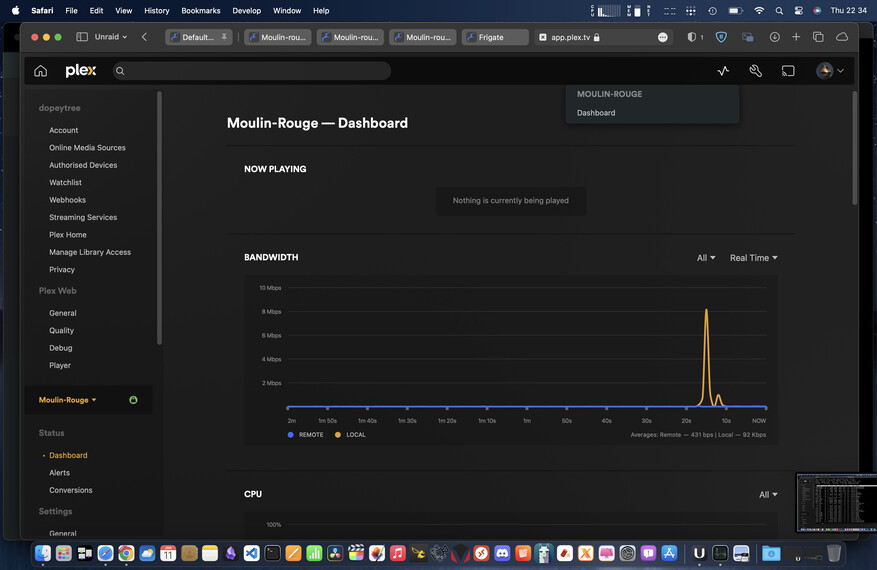The image size is (877, 570).
Task: Open the bandwidth Real Time dropdown
Action: point(753,258)
